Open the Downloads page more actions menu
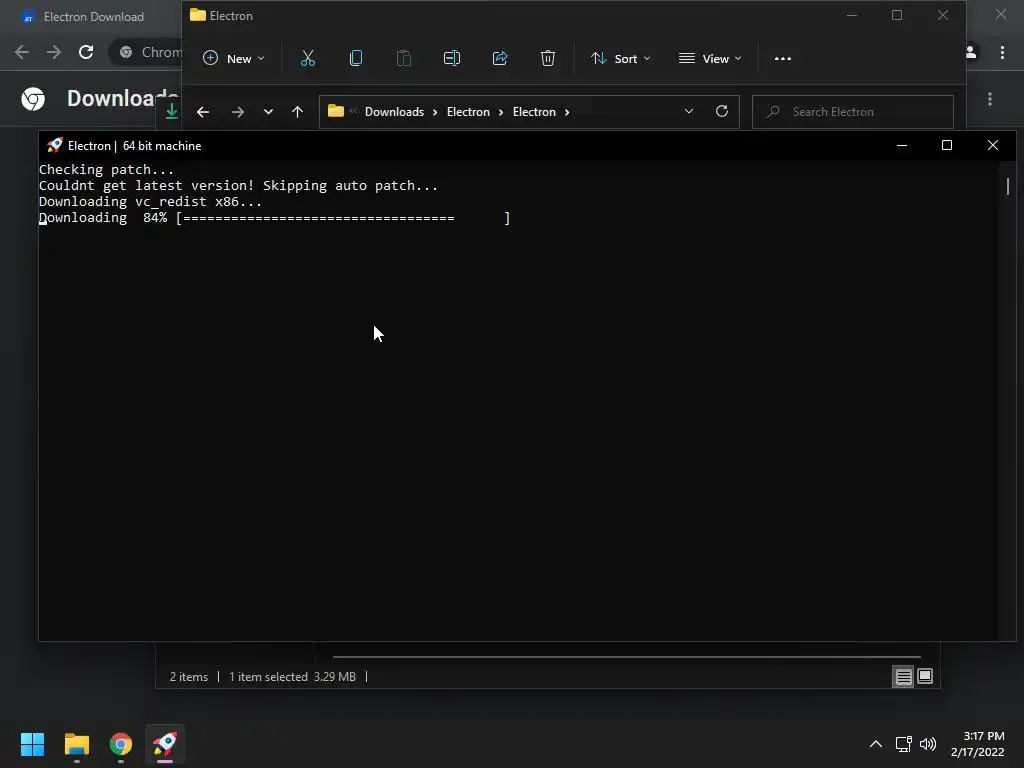The width and height of the screenshot is (1024, 768). (990, 99)
